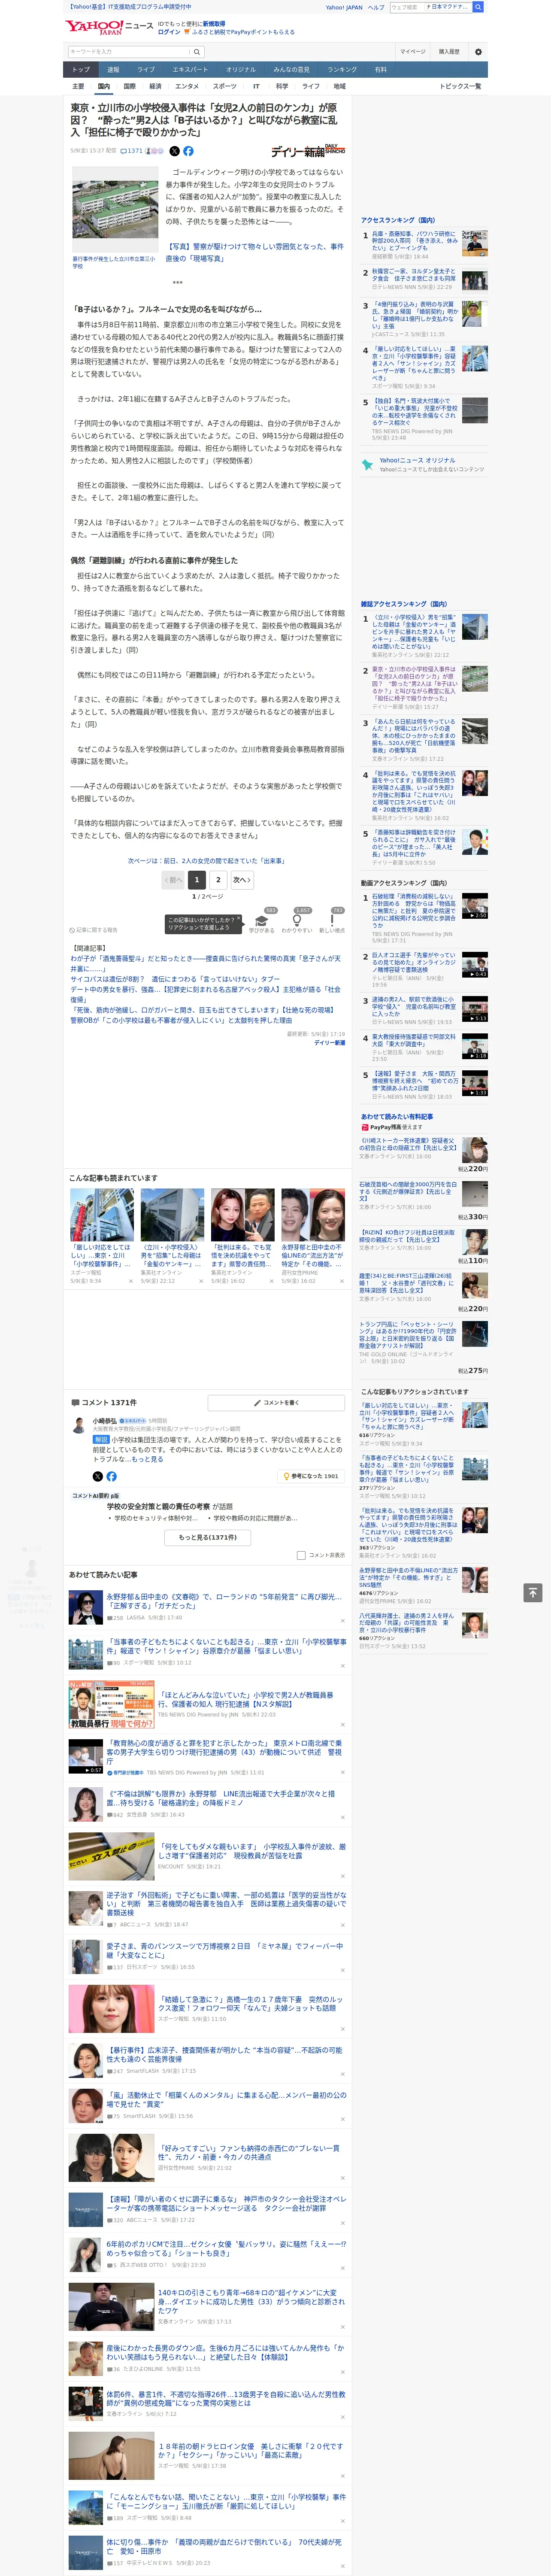Screen dimensions: 551x2576
Task: Click the 次へ next page button
Action: (242, 880)
